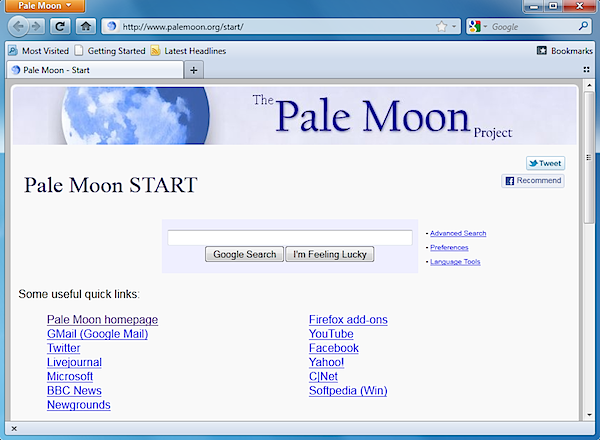Screen dimensions: 600x440
Task: Open the Pale Moon application menu button
Action: coord(45,6)
